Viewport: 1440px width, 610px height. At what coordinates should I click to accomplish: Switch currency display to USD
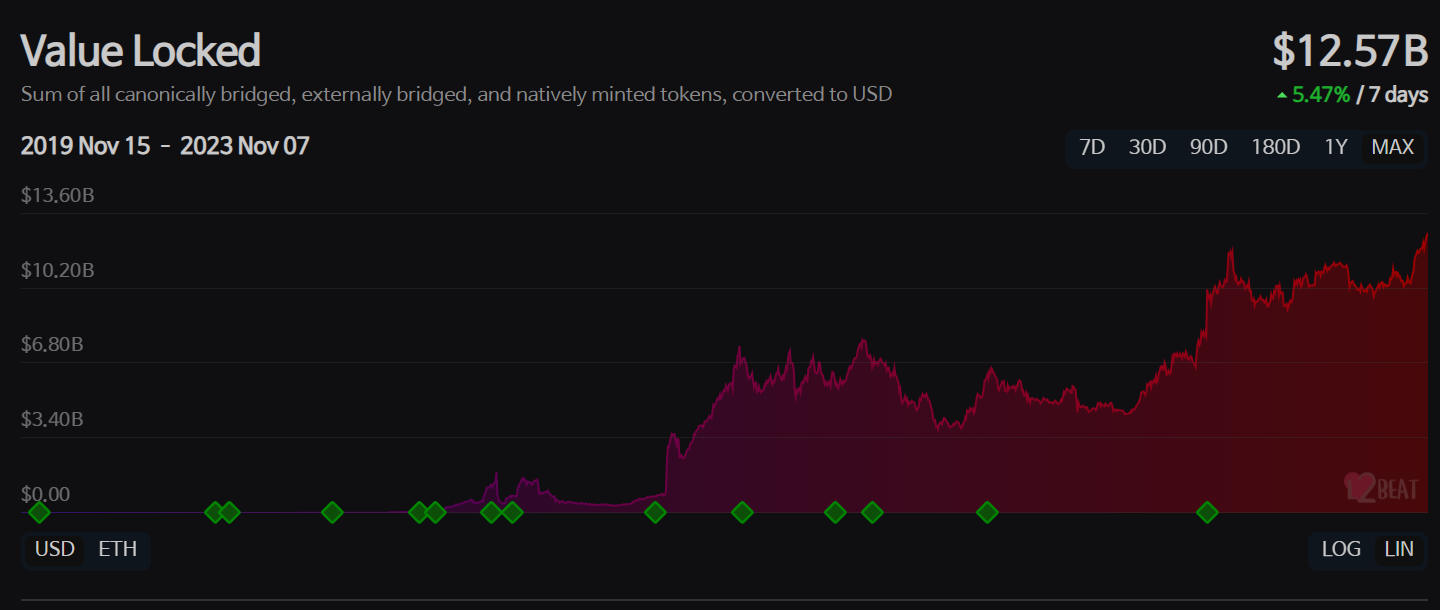pos(55,549)
